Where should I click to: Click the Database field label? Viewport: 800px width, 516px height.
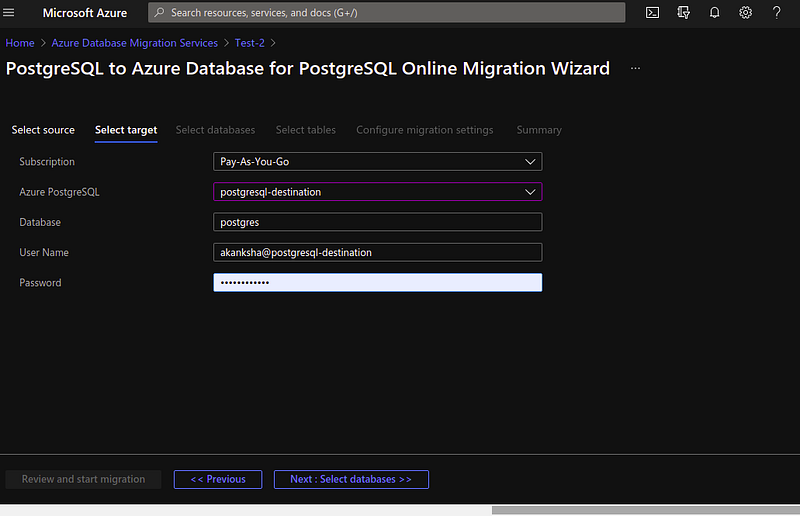pos(40,222)
